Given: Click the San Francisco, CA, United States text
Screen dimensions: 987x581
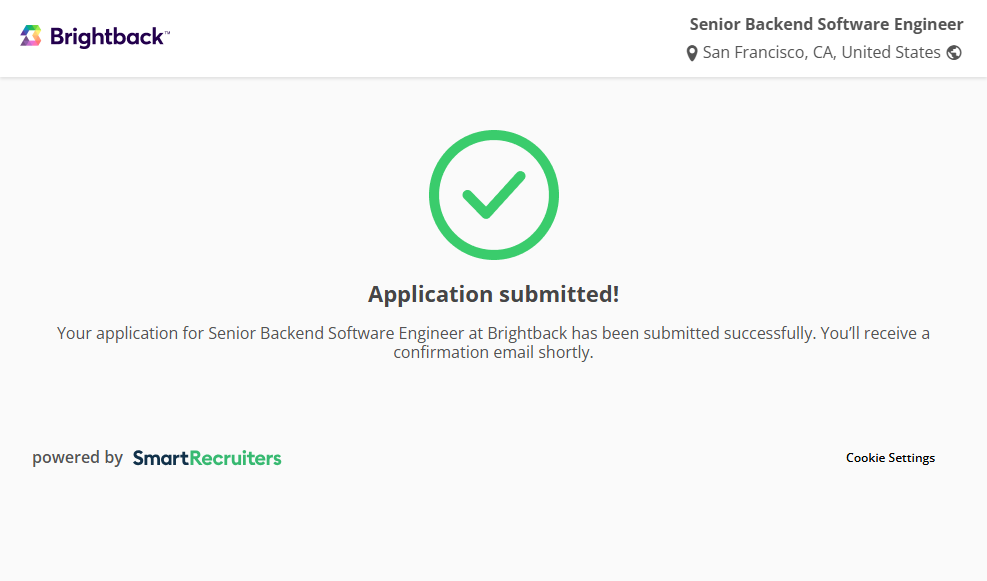Looking at the screenshot, I should tap(821, 53).
